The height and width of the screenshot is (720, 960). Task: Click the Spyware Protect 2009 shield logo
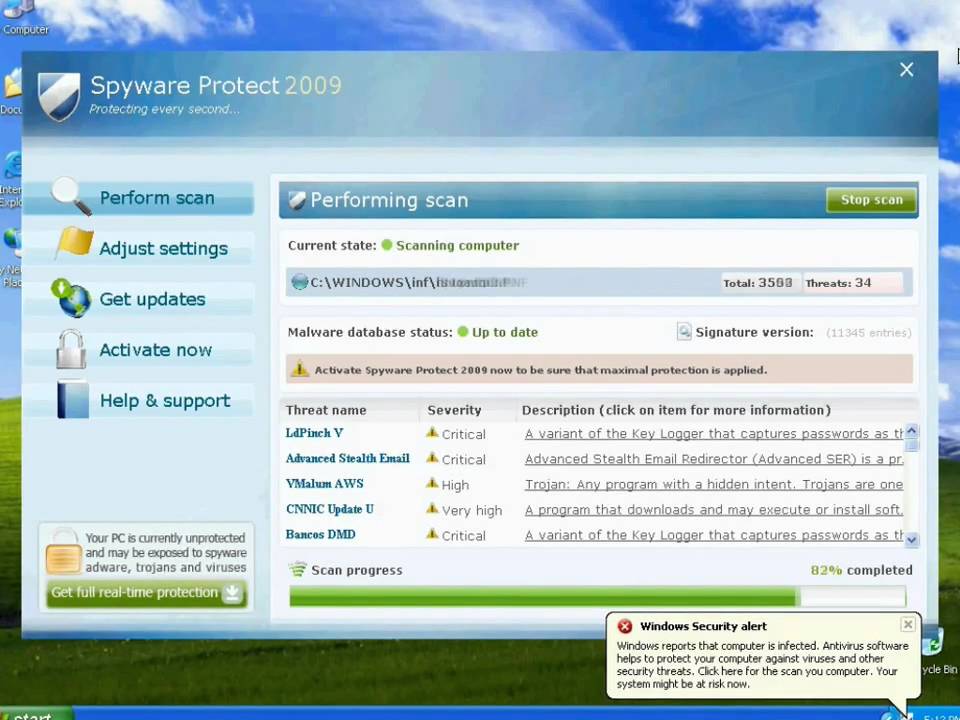59,96
